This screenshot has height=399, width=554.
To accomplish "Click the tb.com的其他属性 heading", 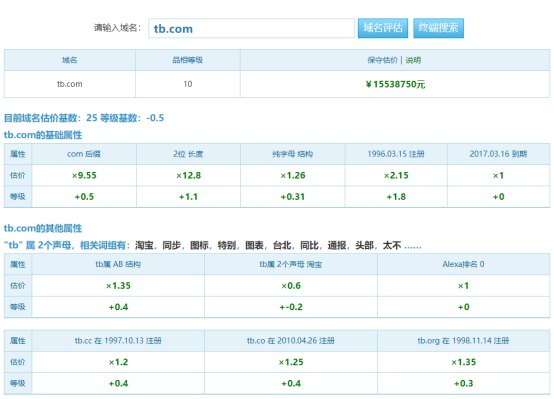I will click(x=43, y=228).
